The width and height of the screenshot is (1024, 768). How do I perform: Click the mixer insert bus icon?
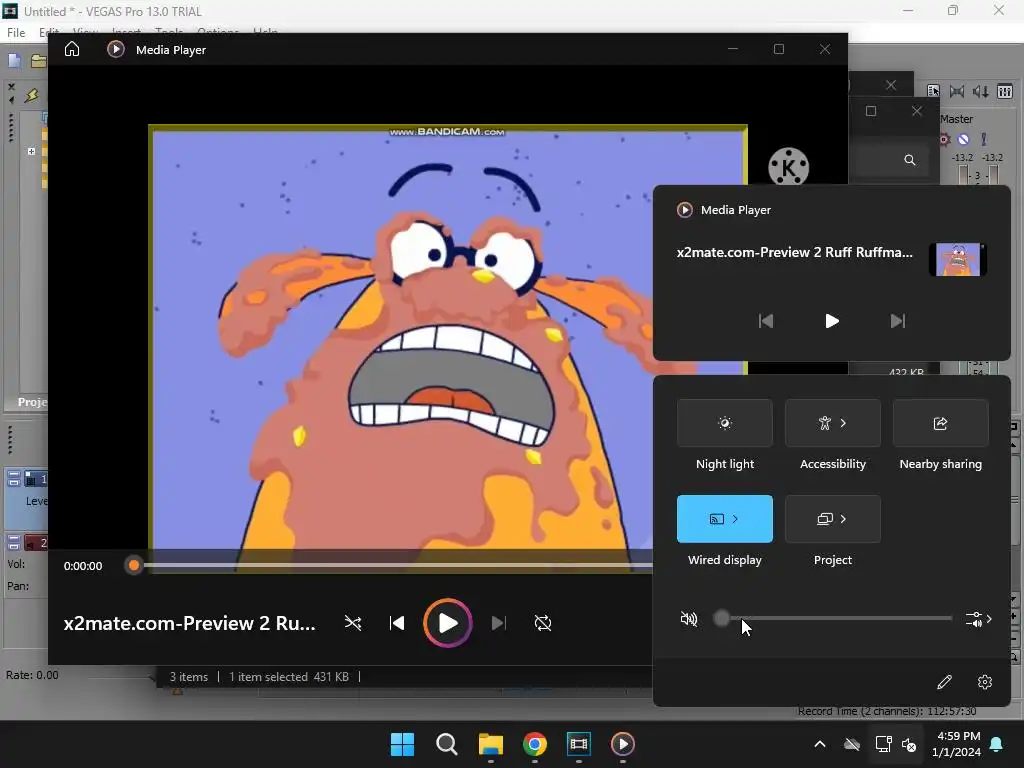click(1005, 91)
